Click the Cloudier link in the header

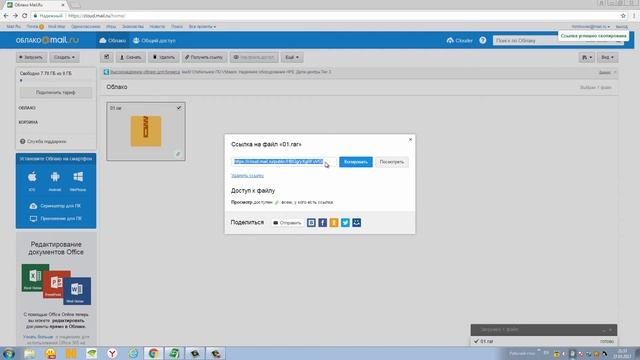tap(460, 40)
